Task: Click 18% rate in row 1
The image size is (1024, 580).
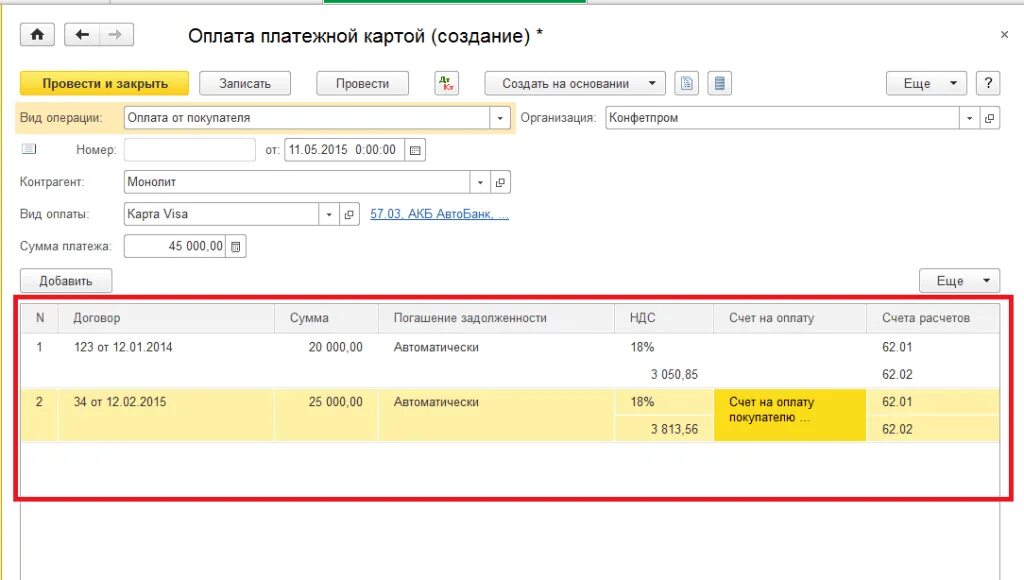Action: pyautogui.click(x=642, y=347)
